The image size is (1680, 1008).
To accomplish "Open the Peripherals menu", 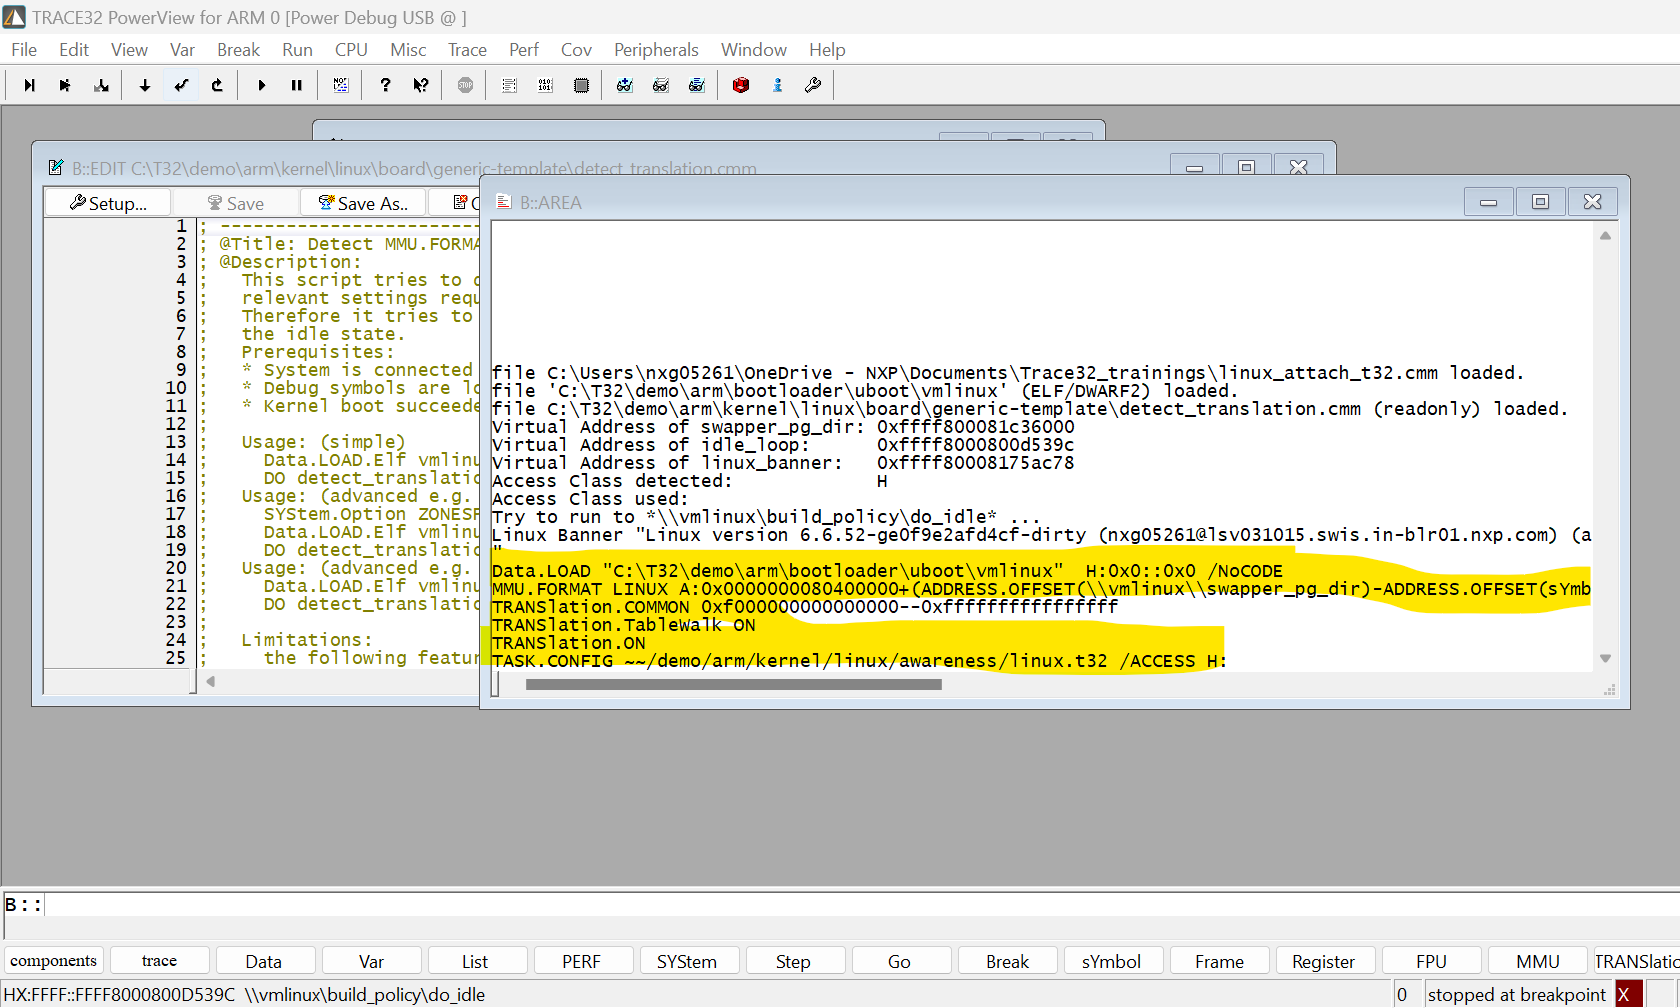I will tap(656, 49).
